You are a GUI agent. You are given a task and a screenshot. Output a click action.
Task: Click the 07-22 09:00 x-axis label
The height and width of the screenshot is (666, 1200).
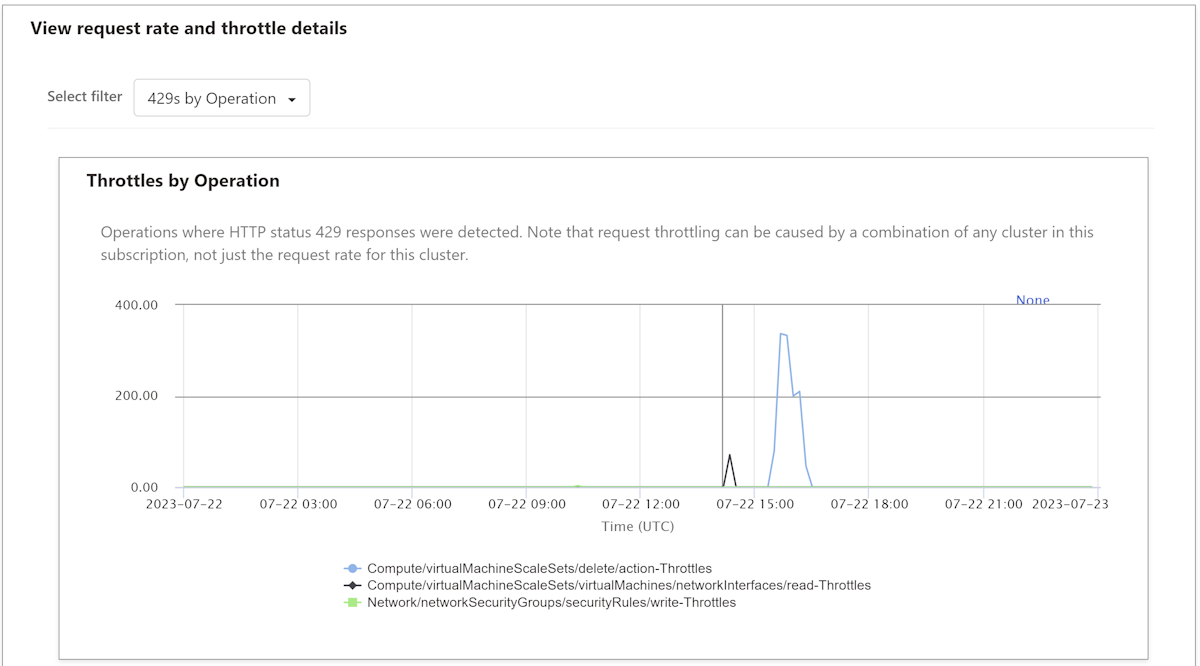(527, 504)
